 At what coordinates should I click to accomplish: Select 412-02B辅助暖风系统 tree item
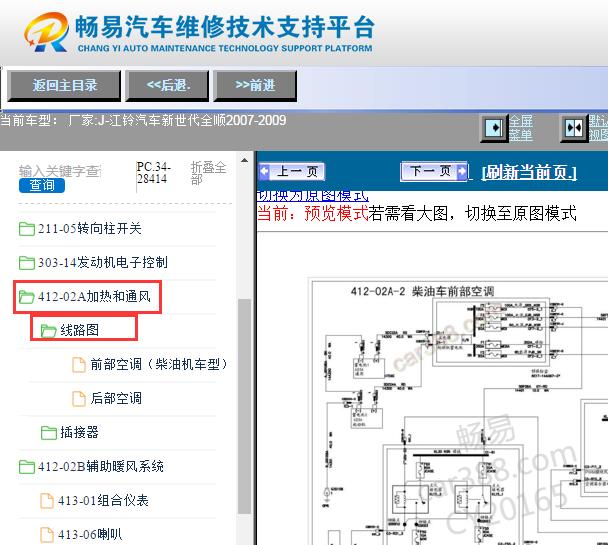[101, 466]
